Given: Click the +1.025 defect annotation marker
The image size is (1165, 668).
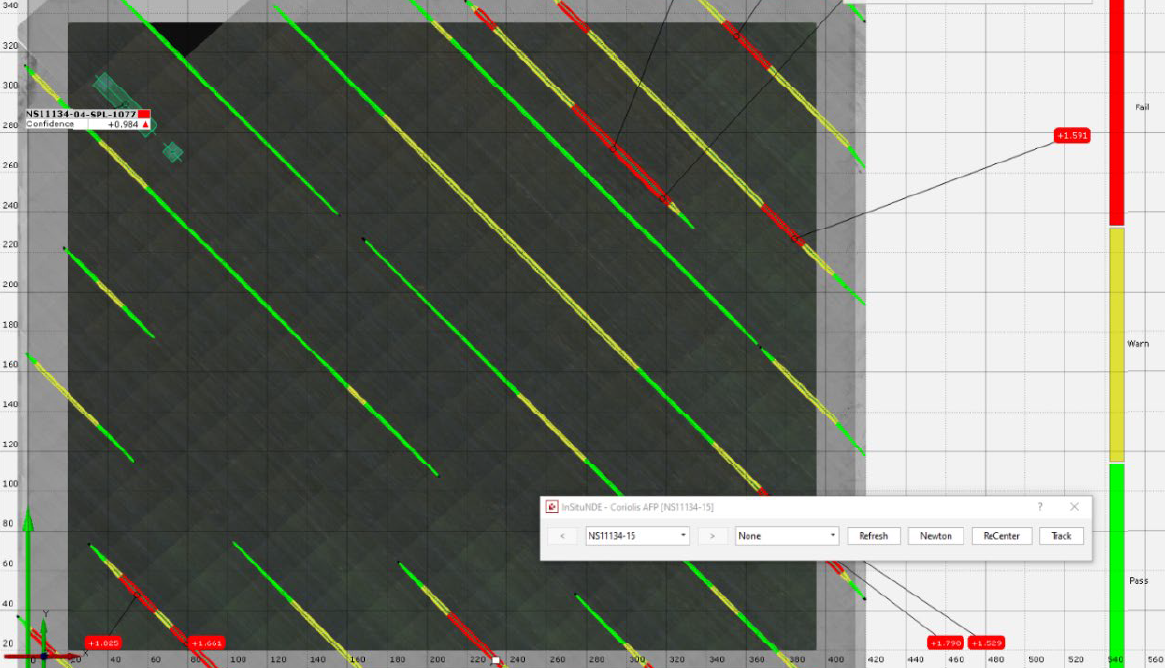Looking at the screenshot, I should 103,642.
